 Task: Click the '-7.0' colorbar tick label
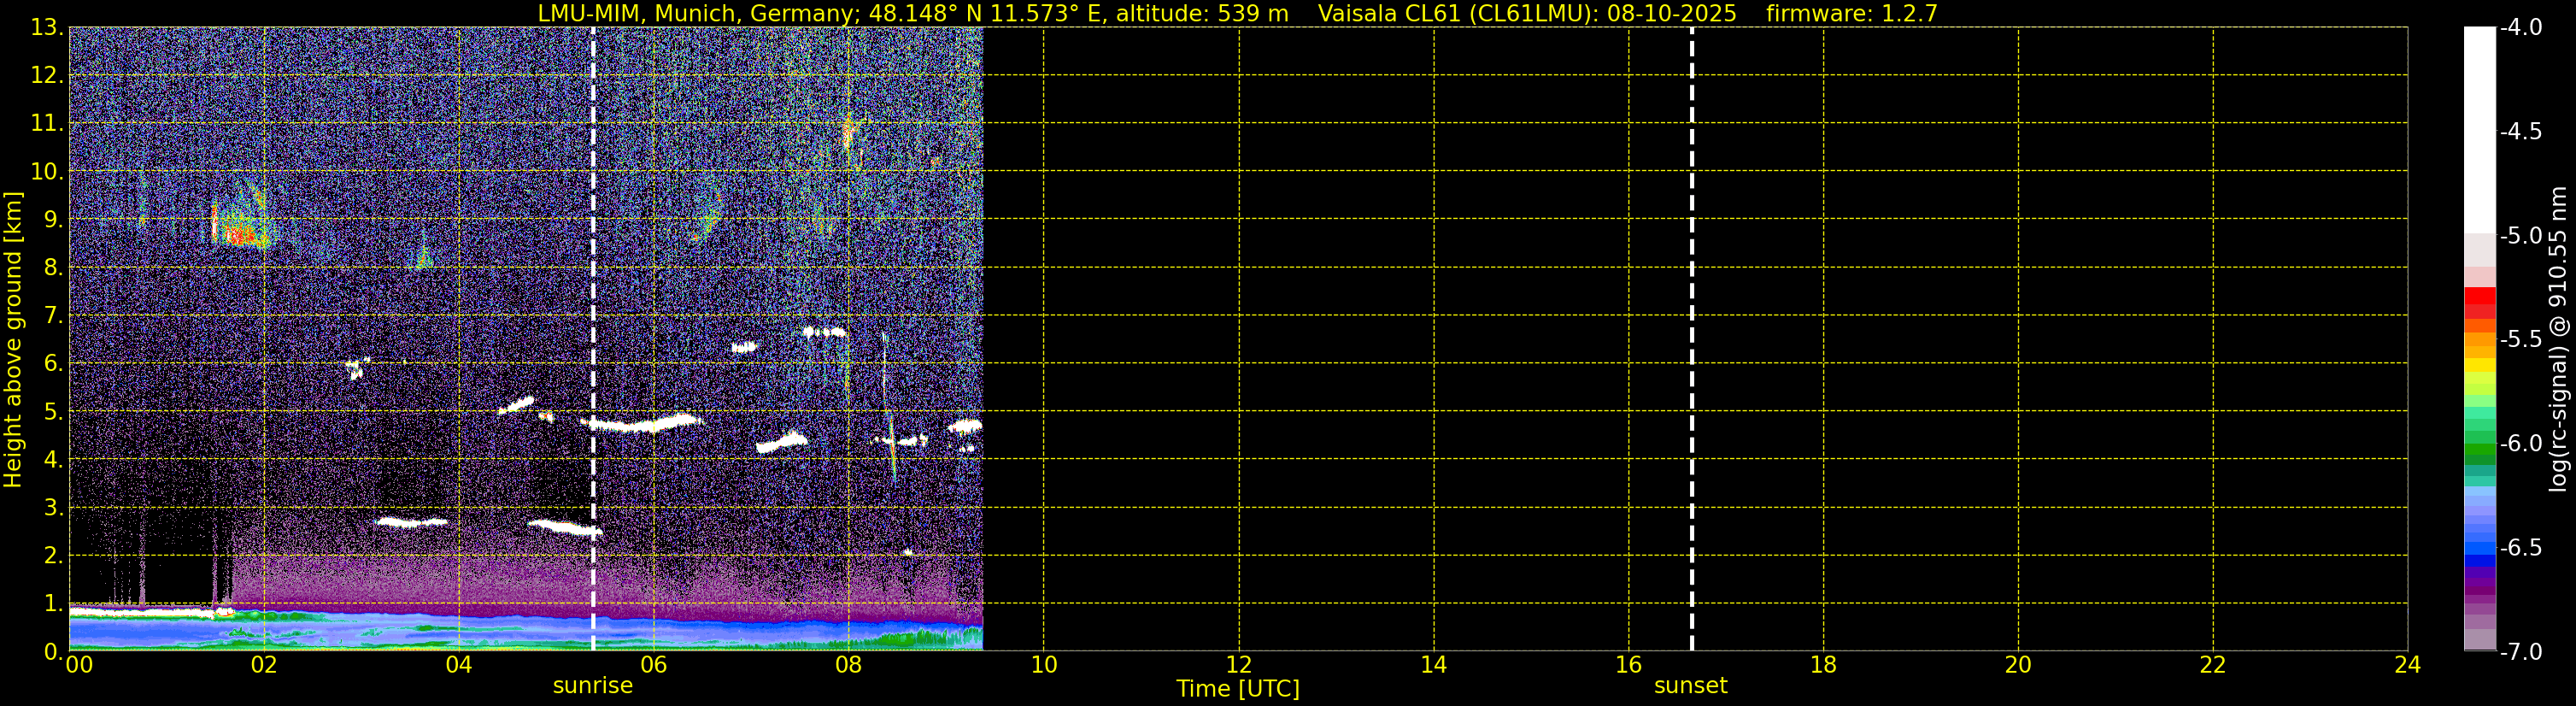2520,651
